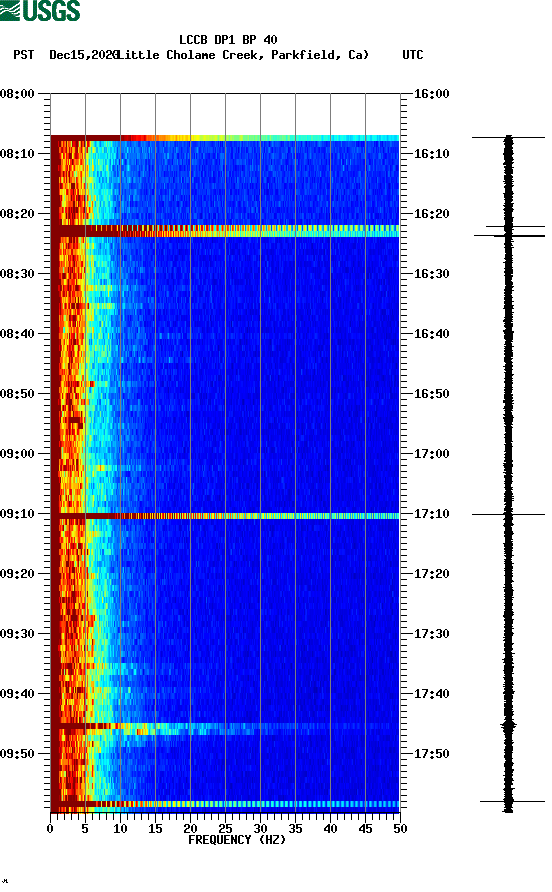Click the 08:20 PST time label
Image resolution: width=552 pixels, height=892 pixels.
point(18,214)
